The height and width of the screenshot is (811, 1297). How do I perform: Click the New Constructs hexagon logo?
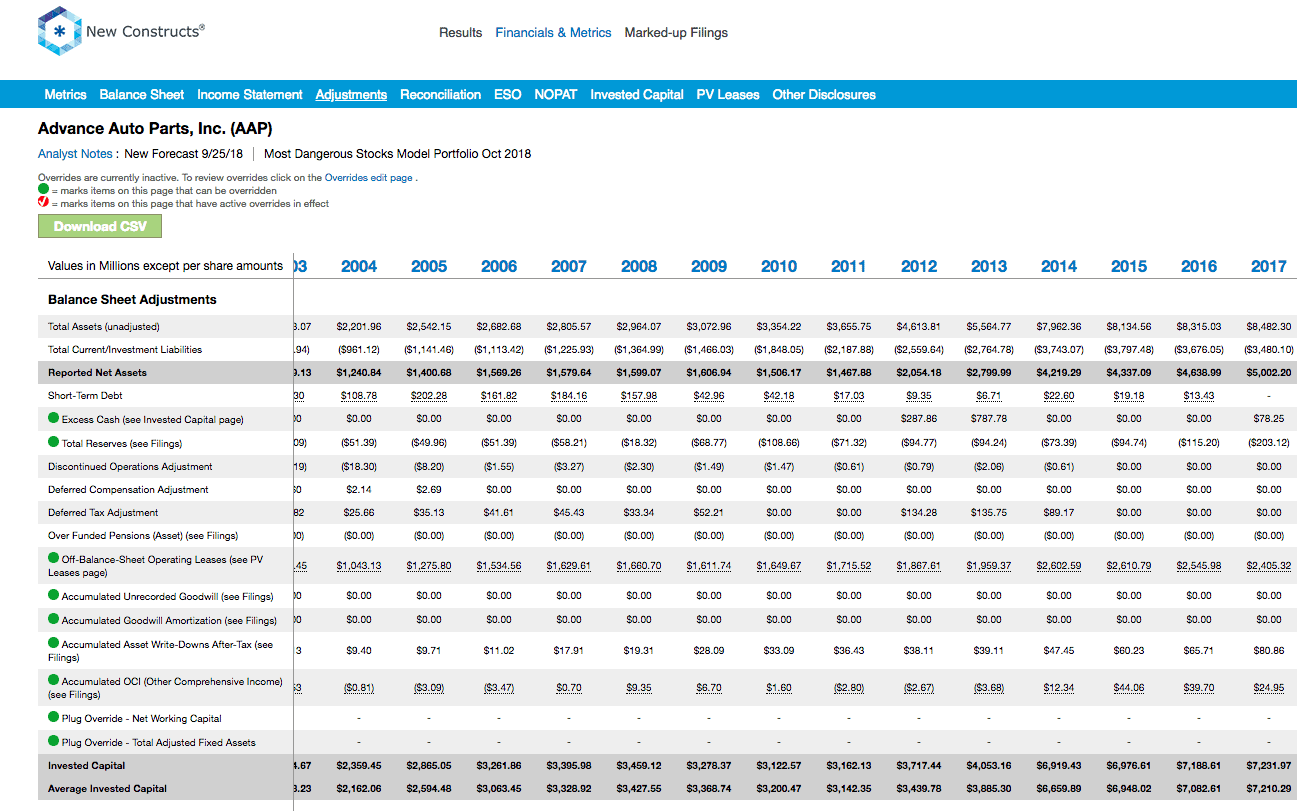pos(59,31)
